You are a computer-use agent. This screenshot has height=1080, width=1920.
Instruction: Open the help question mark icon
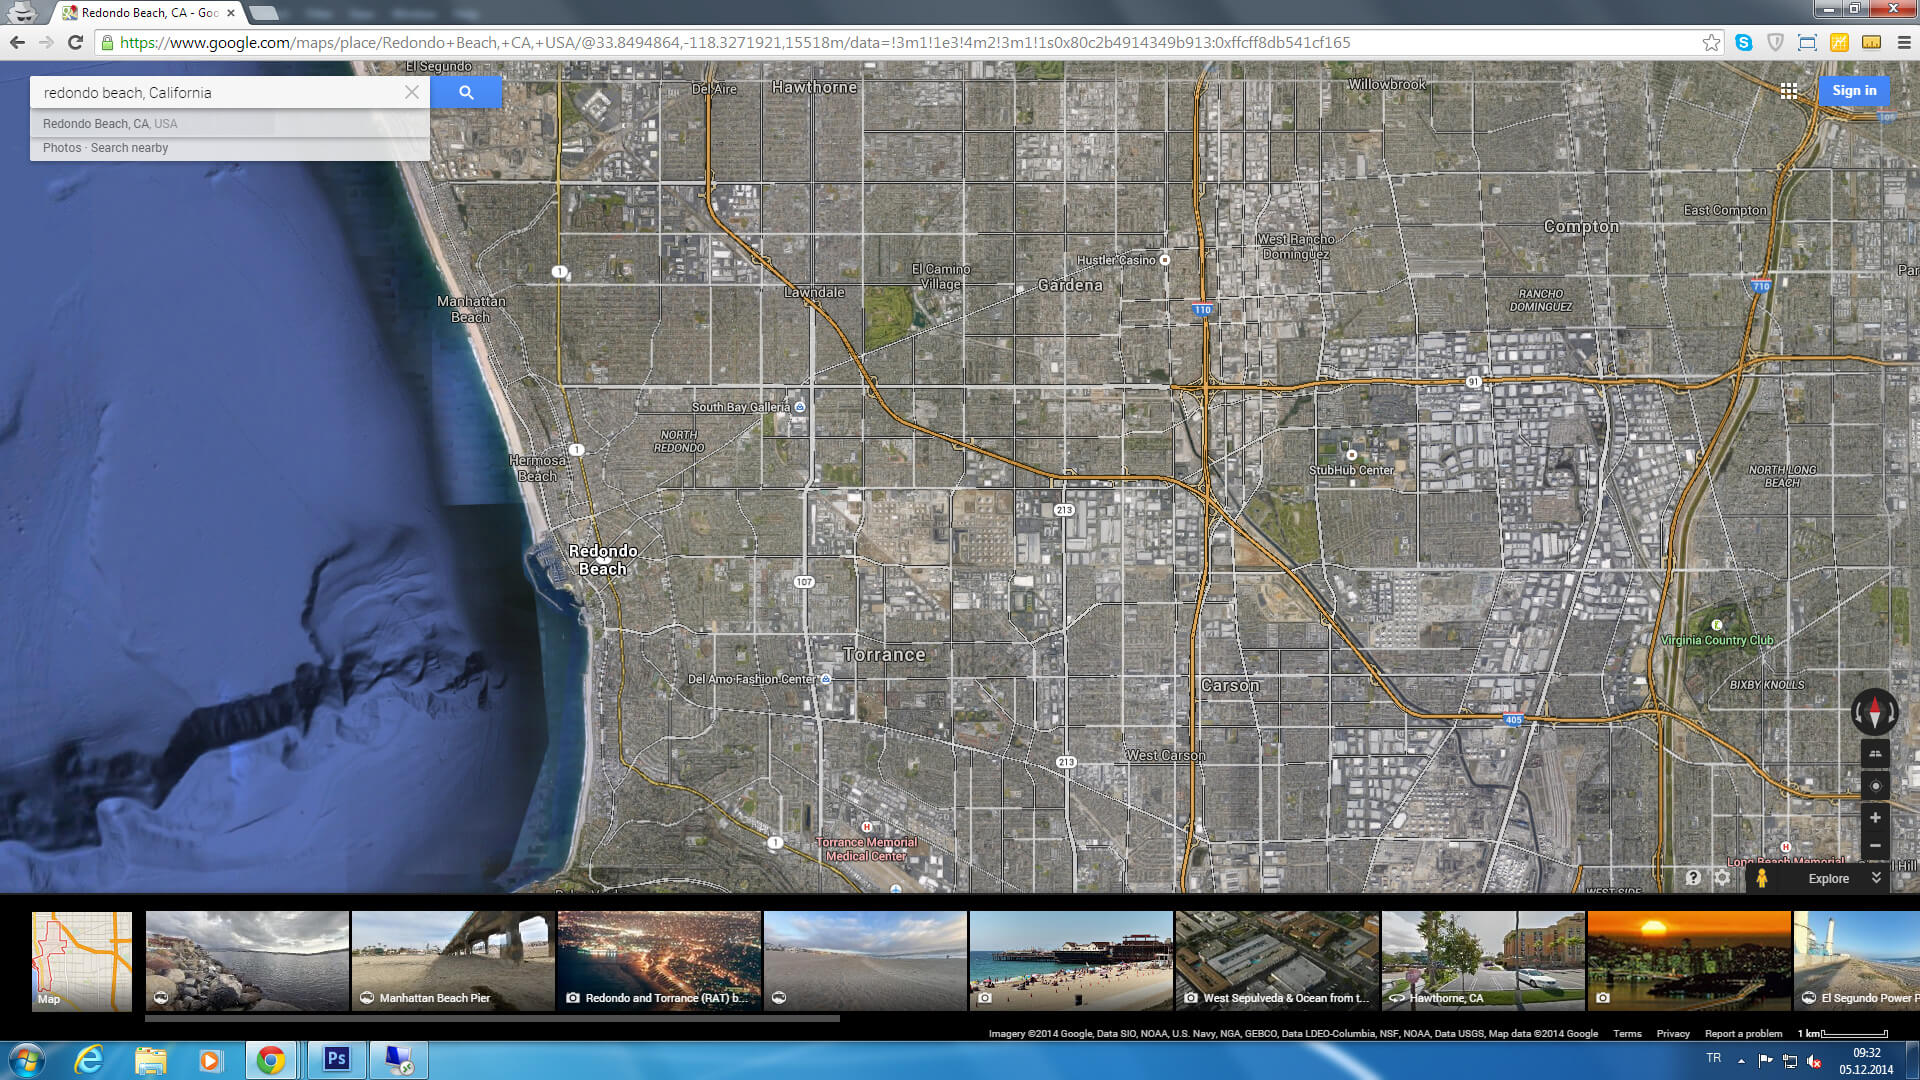(x=1693, y=878)
